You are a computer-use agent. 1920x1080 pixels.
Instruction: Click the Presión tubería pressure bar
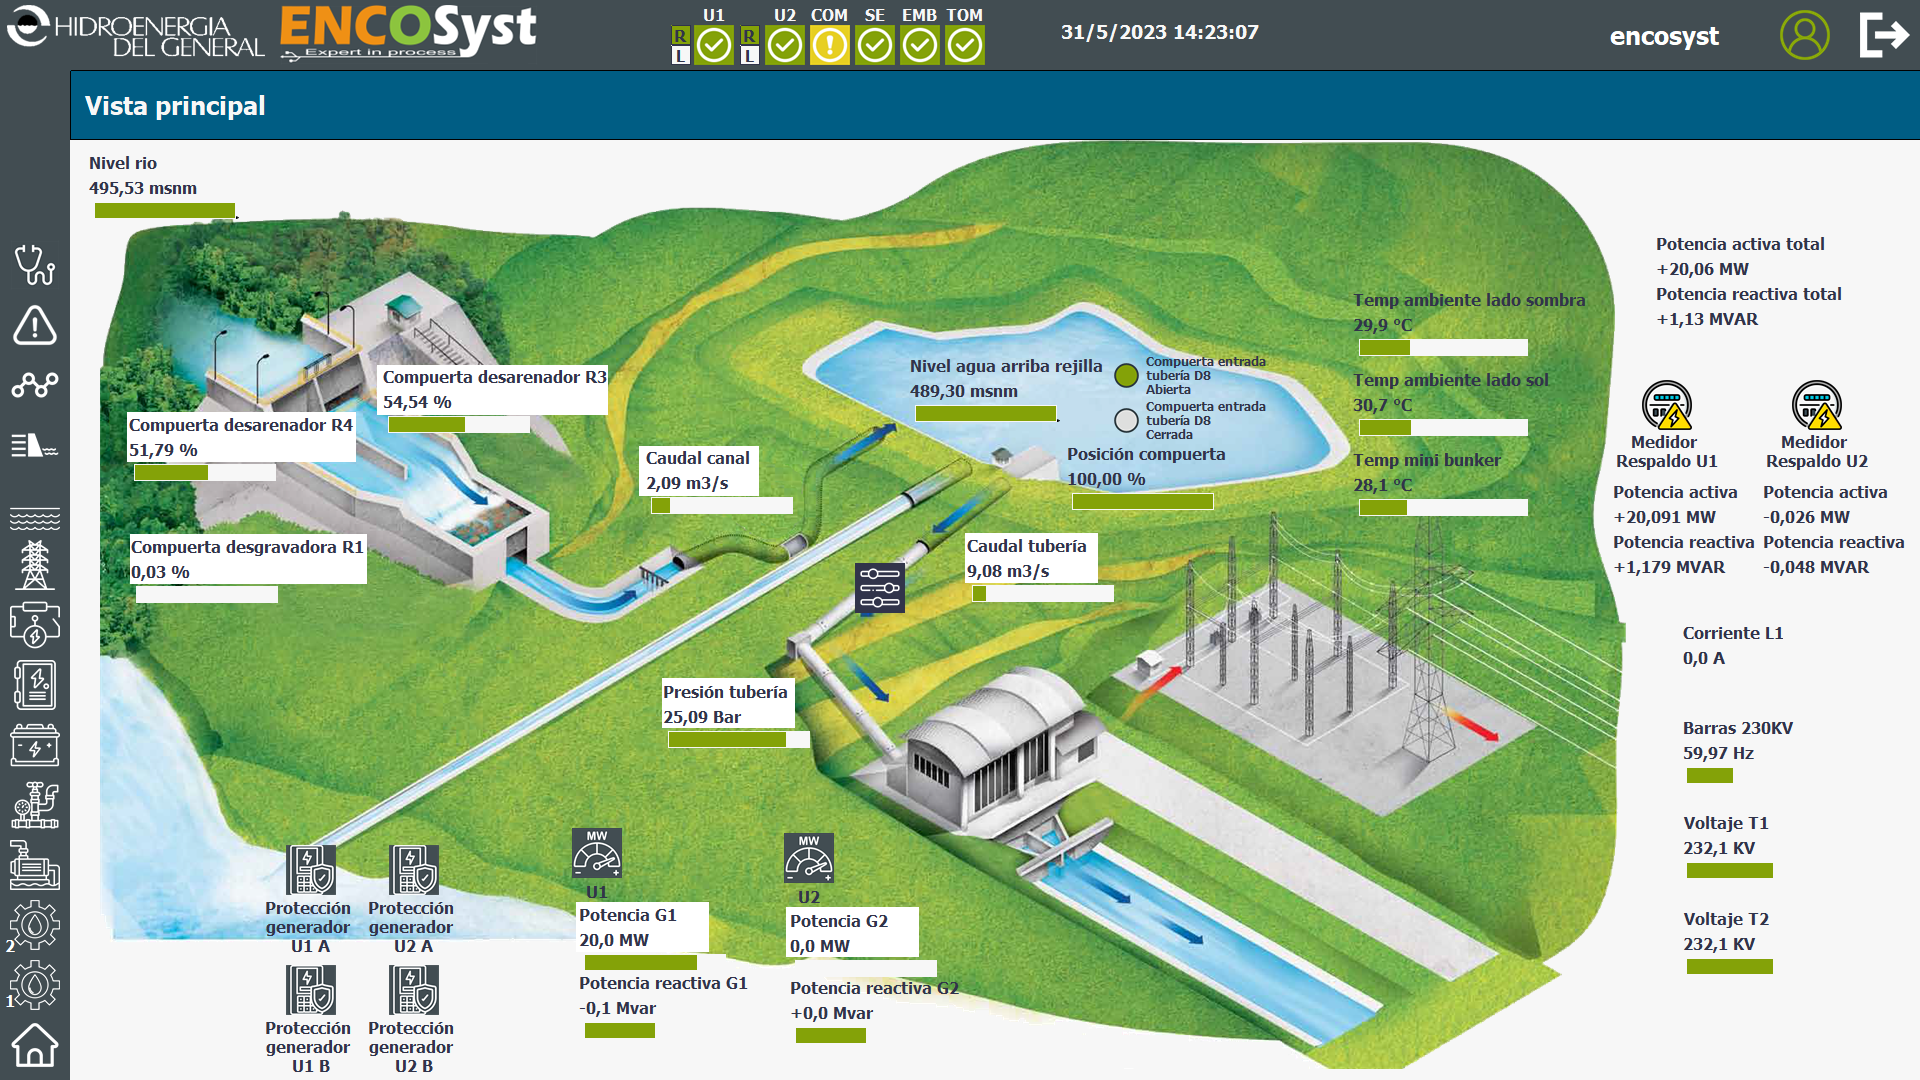[739, 740]
